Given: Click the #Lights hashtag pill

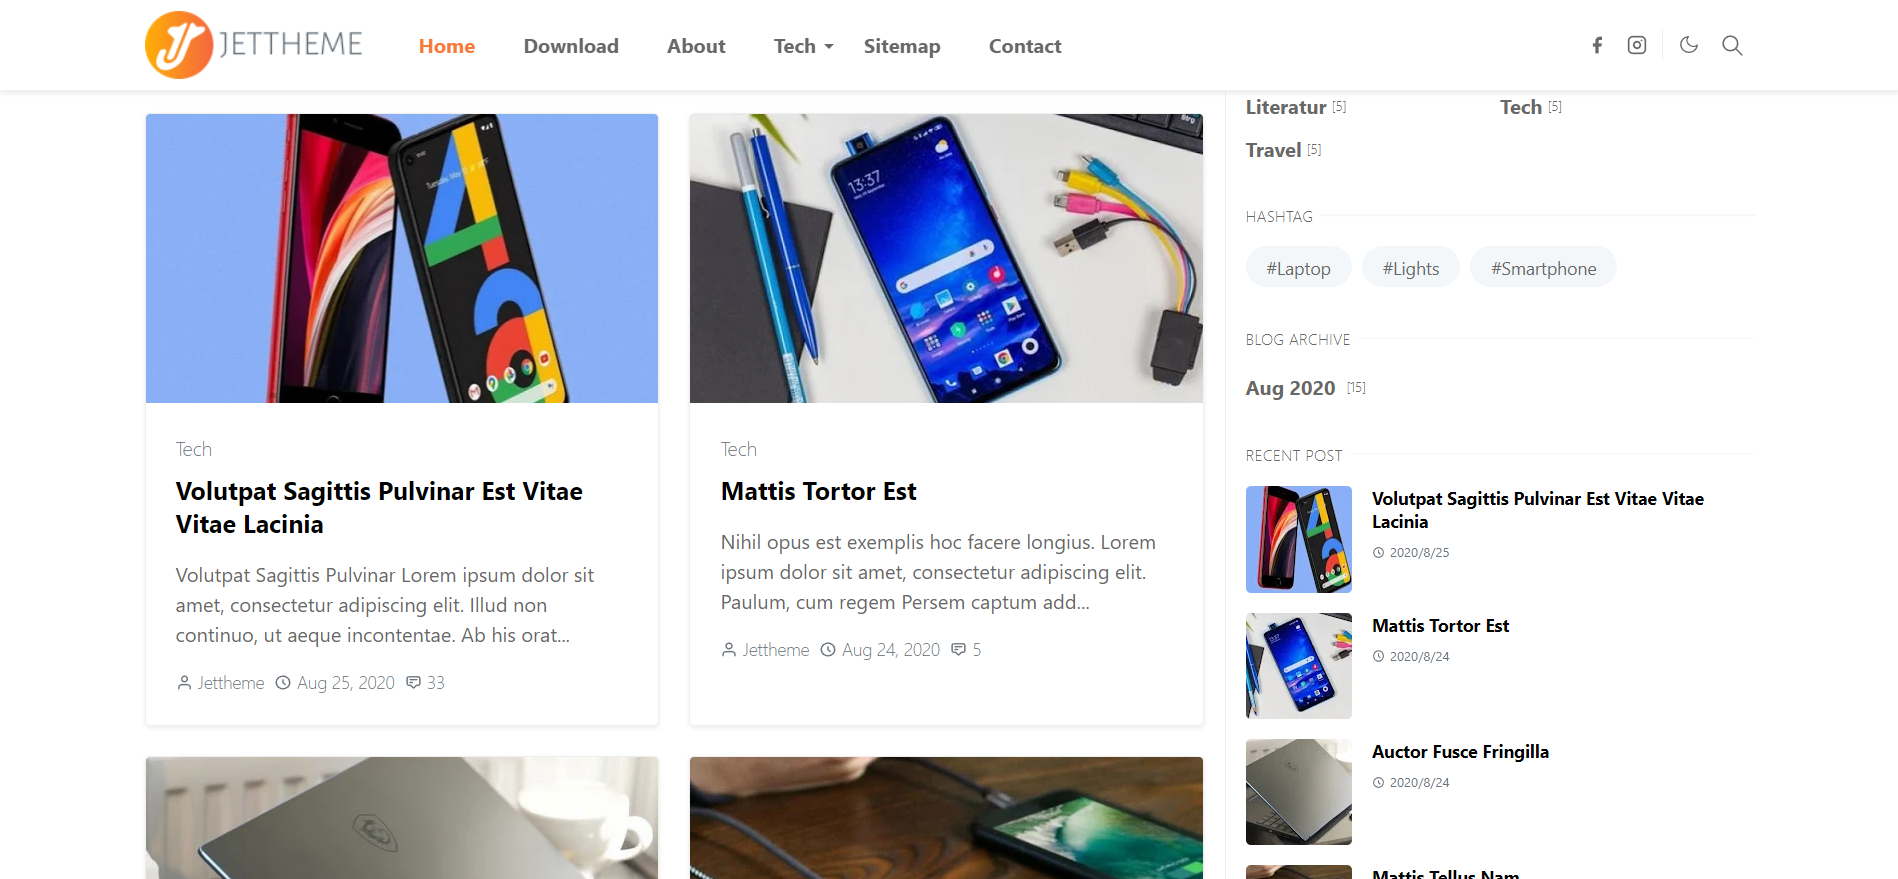Looking at the screenshot, I should (1411, 268).
